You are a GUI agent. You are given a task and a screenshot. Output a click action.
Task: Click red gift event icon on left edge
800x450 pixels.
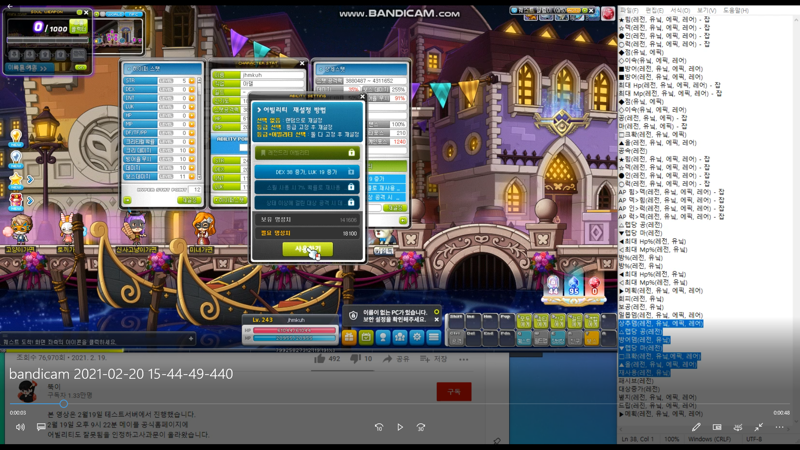[16, 201]
